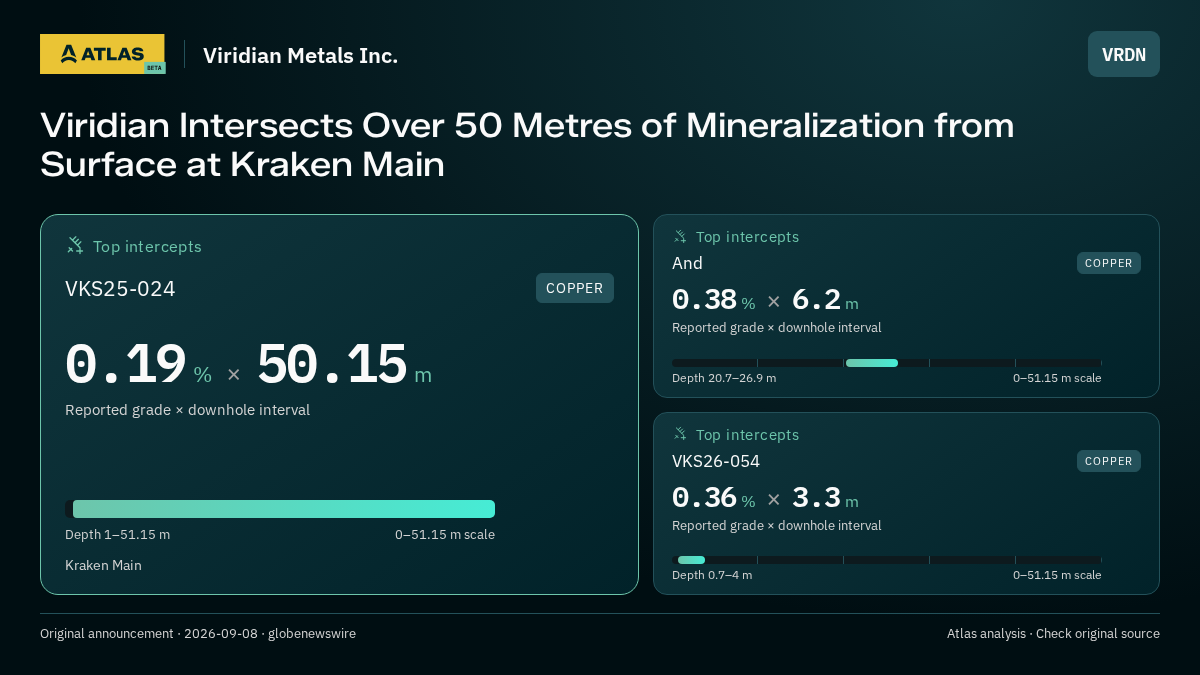
Task: Click the 'Original announcement' footer source text
Action: click(198, 634)
